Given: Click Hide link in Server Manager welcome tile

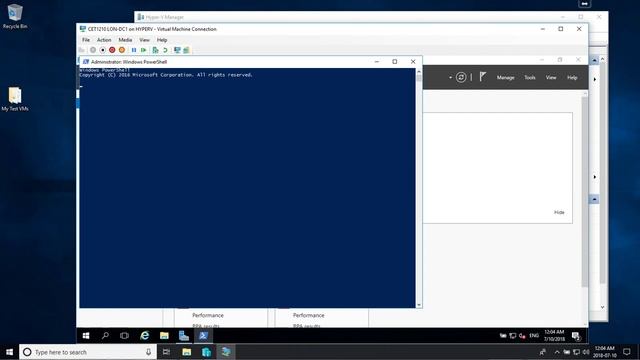Looking at the screenshot, I should click(x=559, y=212).
